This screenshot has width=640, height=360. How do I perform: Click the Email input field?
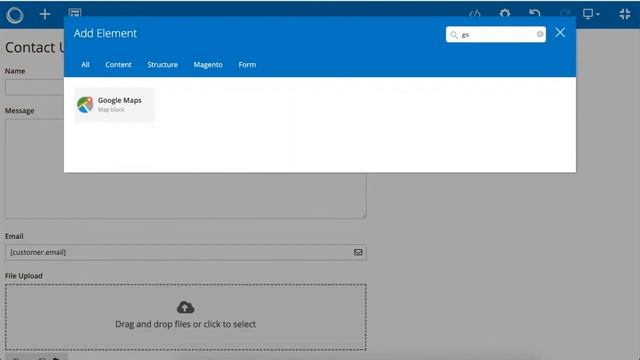186,252
